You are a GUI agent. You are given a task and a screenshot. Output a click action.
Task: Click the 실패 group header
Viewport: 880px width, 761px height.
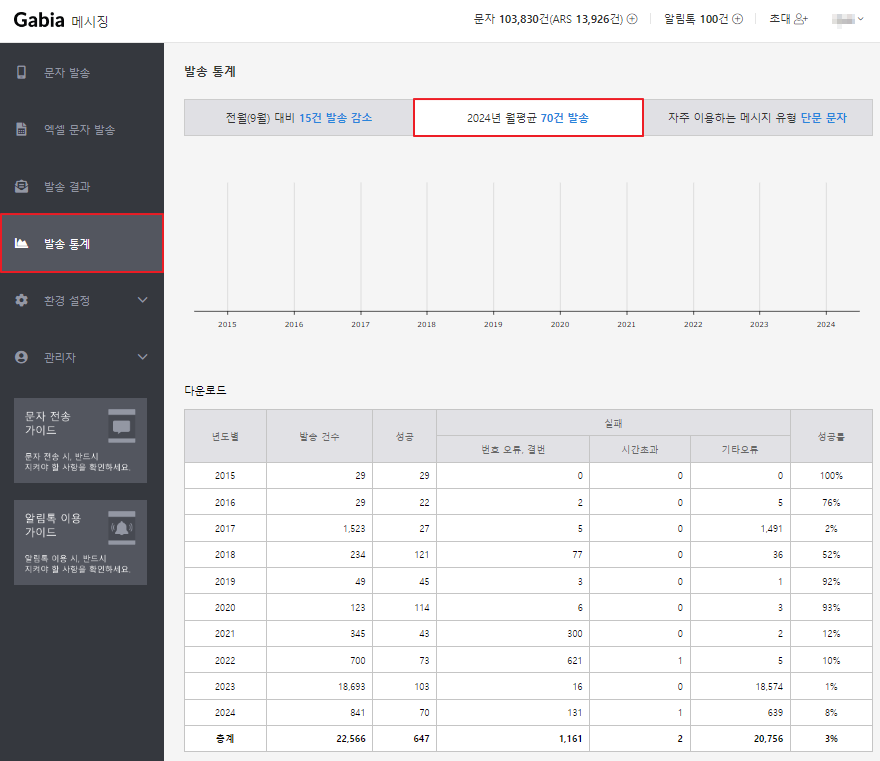pyautogui.click(x=613, y=423)
